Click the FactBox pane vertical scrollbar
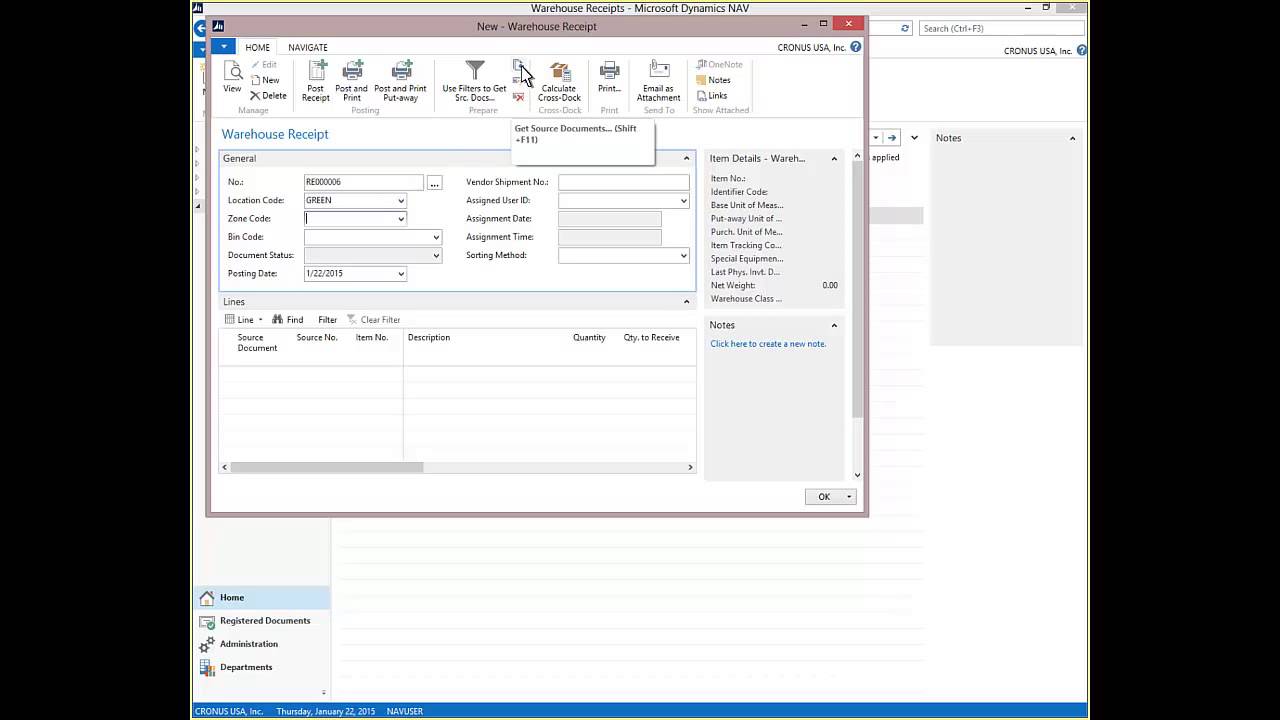The height and width of the screenshot is (720, 1280). (857, 290)
